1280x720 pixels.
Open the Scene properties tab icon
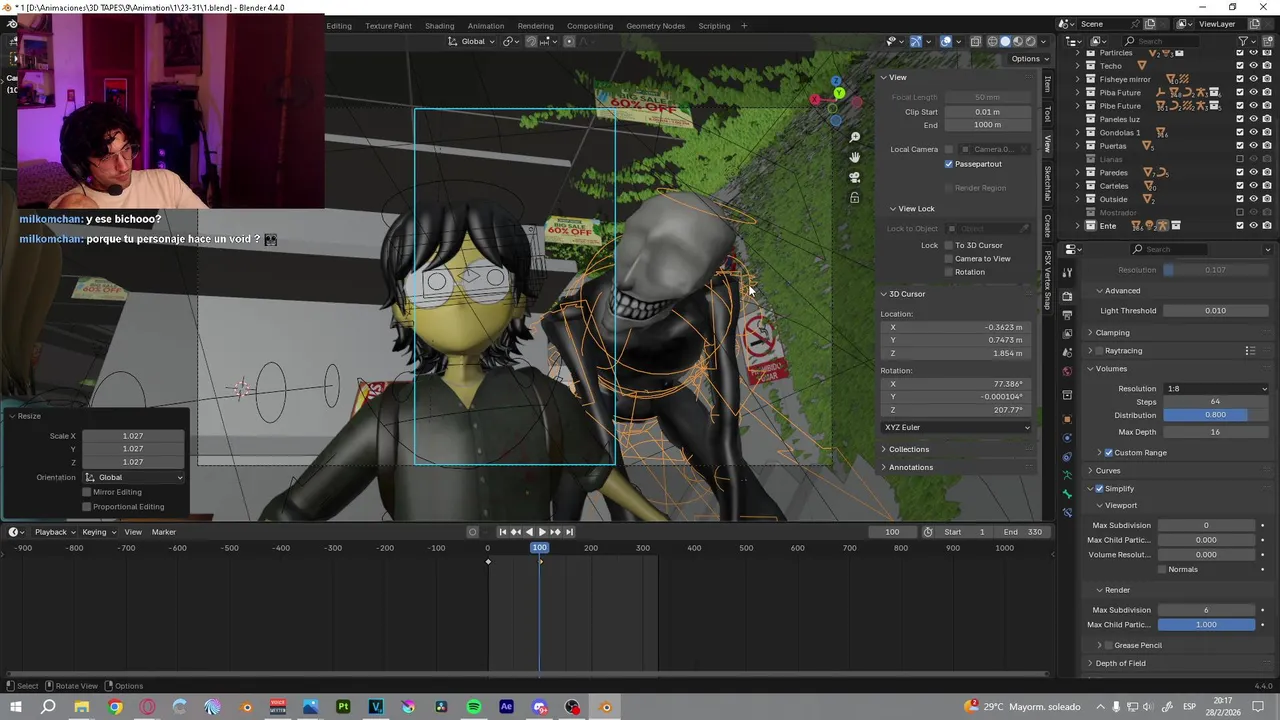[x=1067, y=352]
